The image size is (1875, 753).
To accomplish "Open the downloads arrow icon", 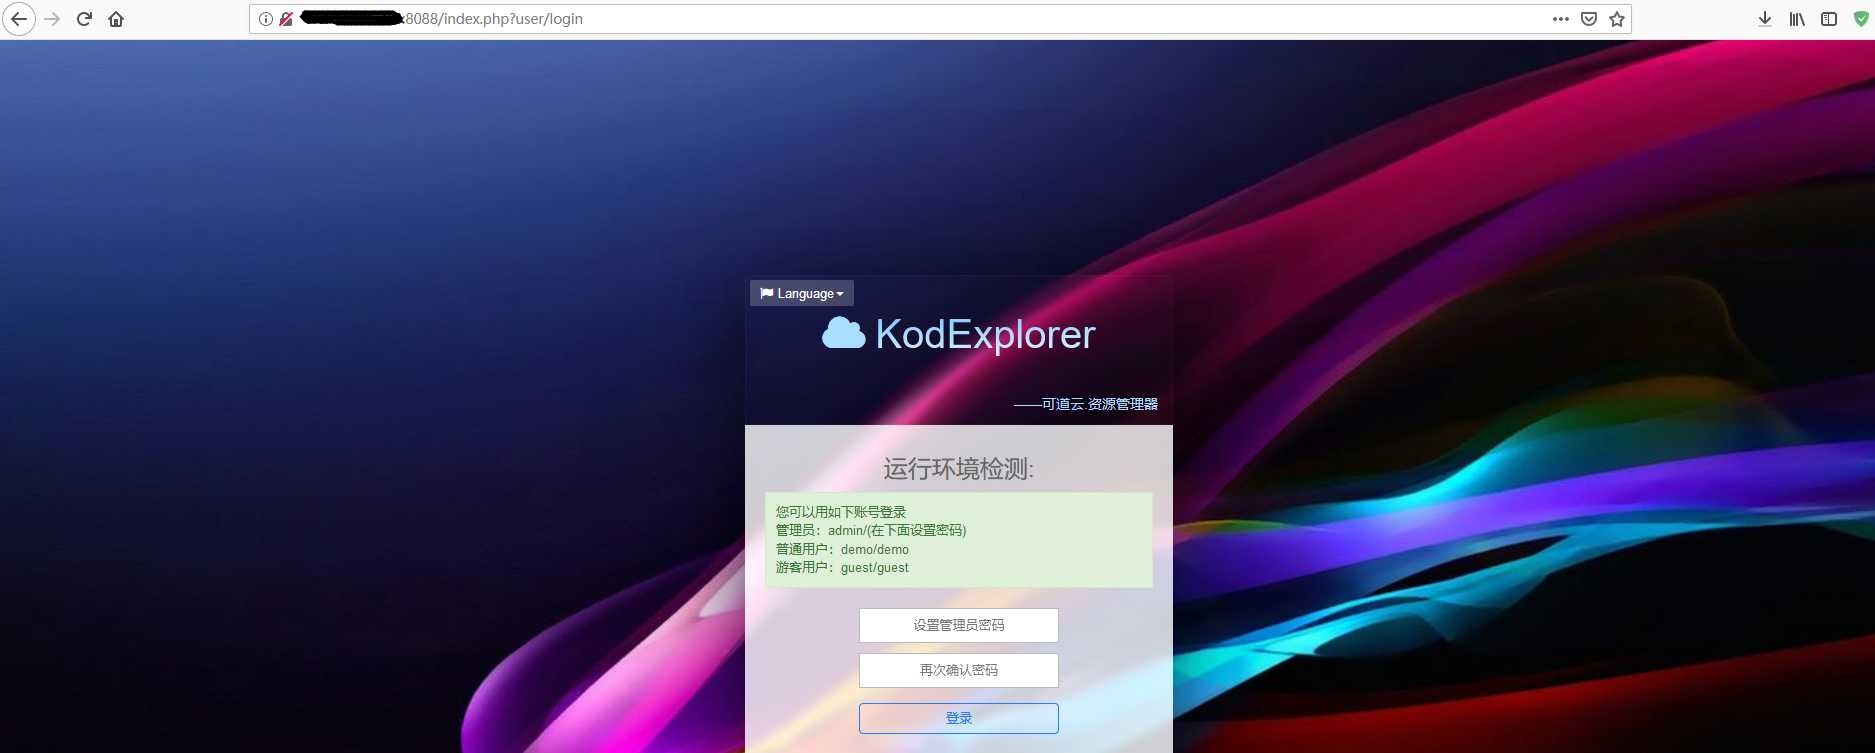I will 1765,19.
